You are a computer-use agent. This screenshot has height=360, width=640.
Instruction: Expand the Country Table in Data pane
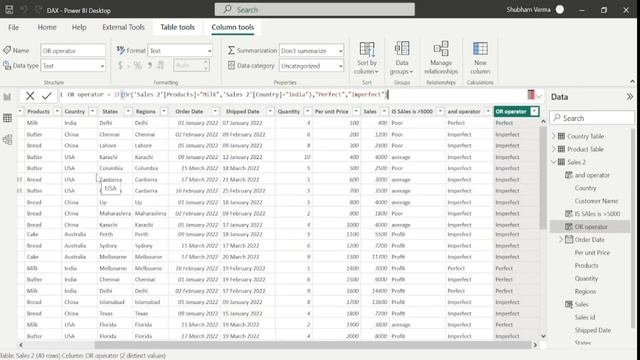[x=554, y=136]
